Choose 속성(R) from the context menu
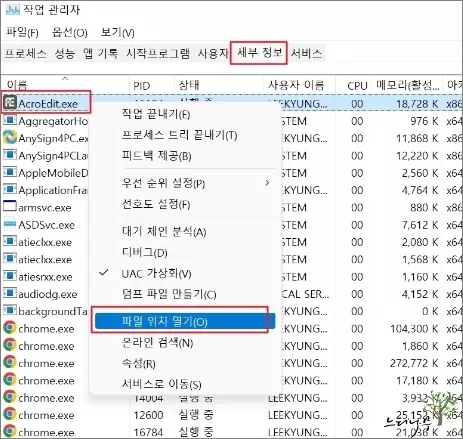The height and width of the screenshot is (439, 463). [185, 363]
